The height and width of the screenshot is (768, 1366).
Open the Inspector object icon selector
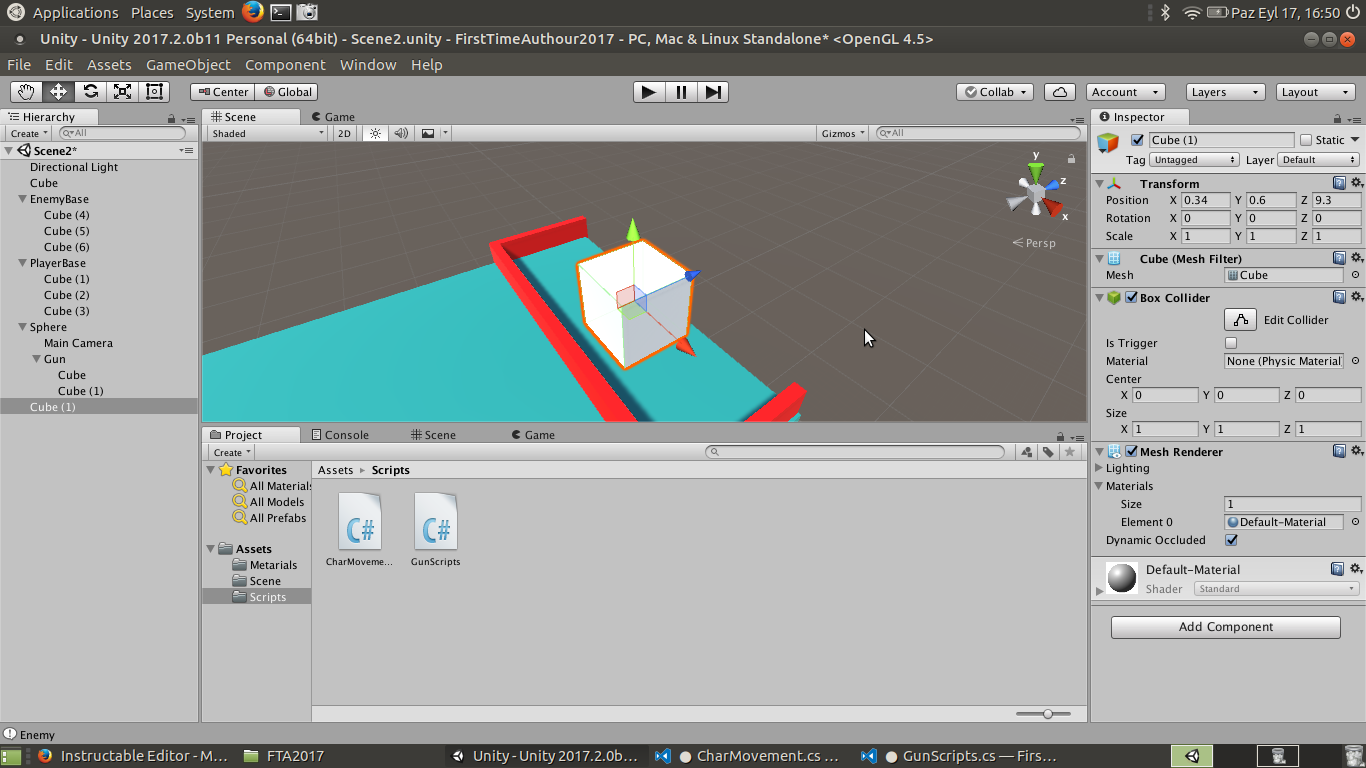coord(1108,143)
